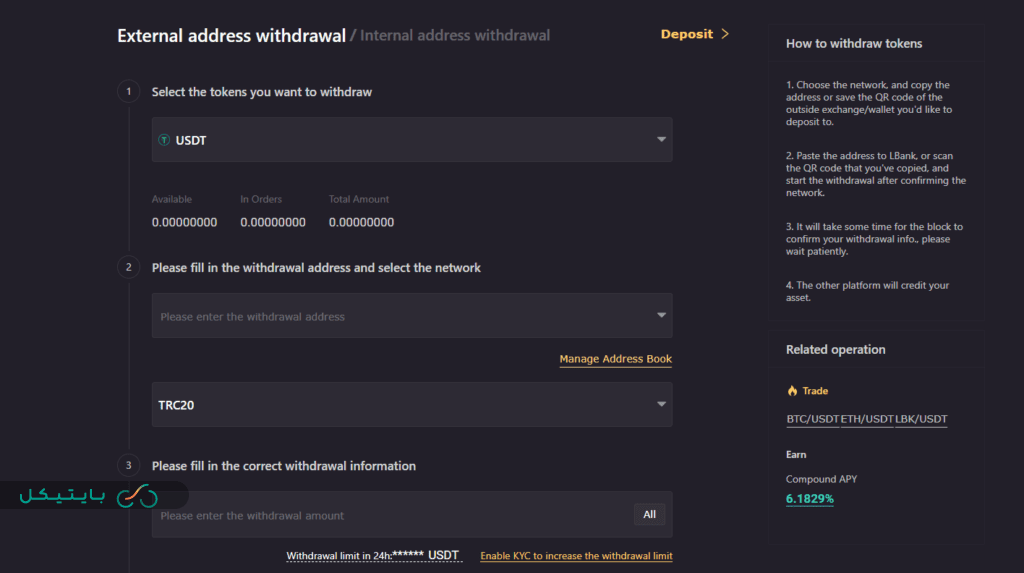Click Enable KYC to increase limit link

click(x=576, y=556)
